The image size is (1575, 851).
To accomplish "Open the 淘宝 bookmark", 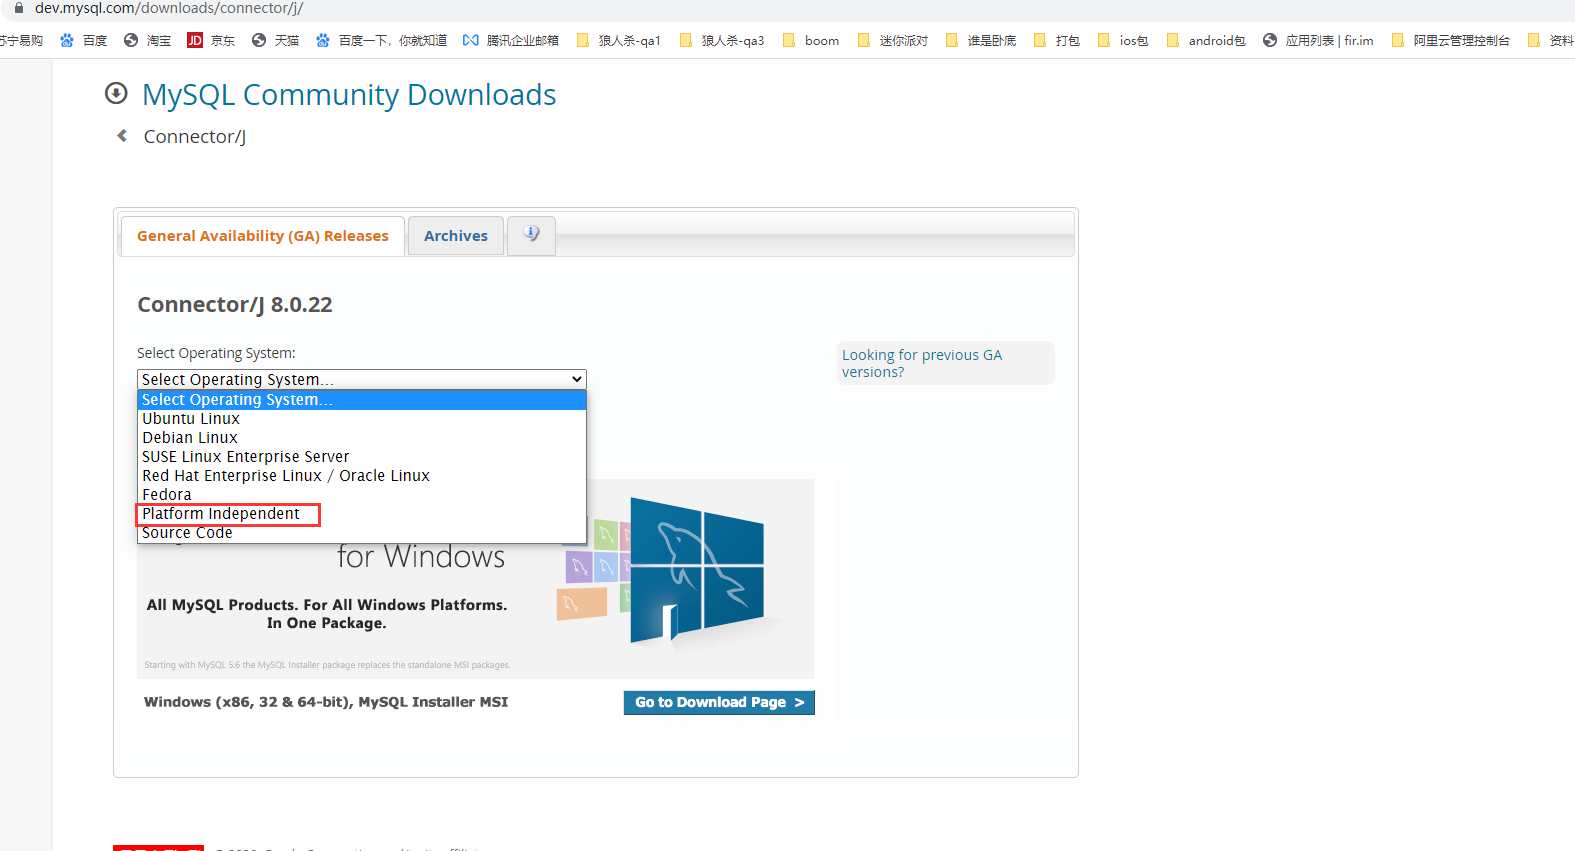I will [147, 40].
